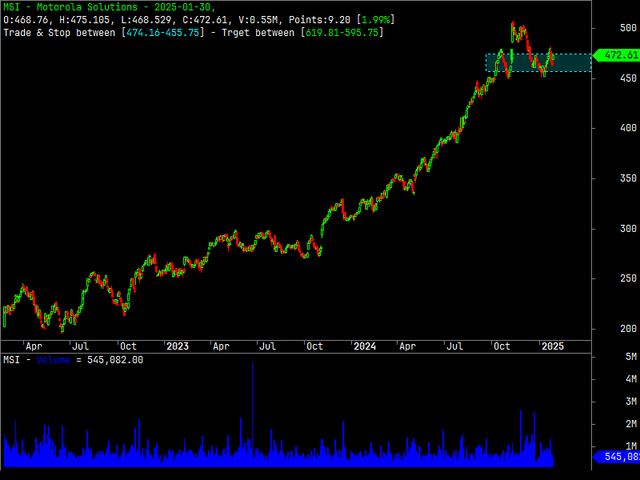The height and width of the screenshot is (480, 640).
Task: Click the target range 619.81-595.75
Action: pyautogui.click(x=342, y=32)
